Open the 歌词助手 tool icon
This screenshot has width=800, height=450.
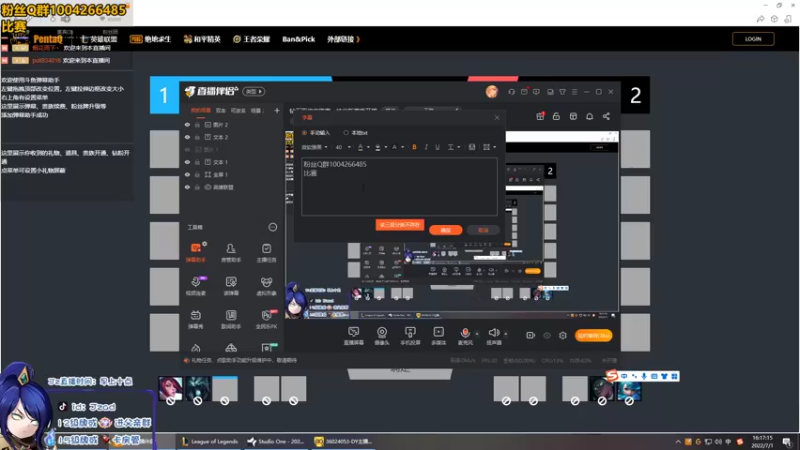(231, 319)
